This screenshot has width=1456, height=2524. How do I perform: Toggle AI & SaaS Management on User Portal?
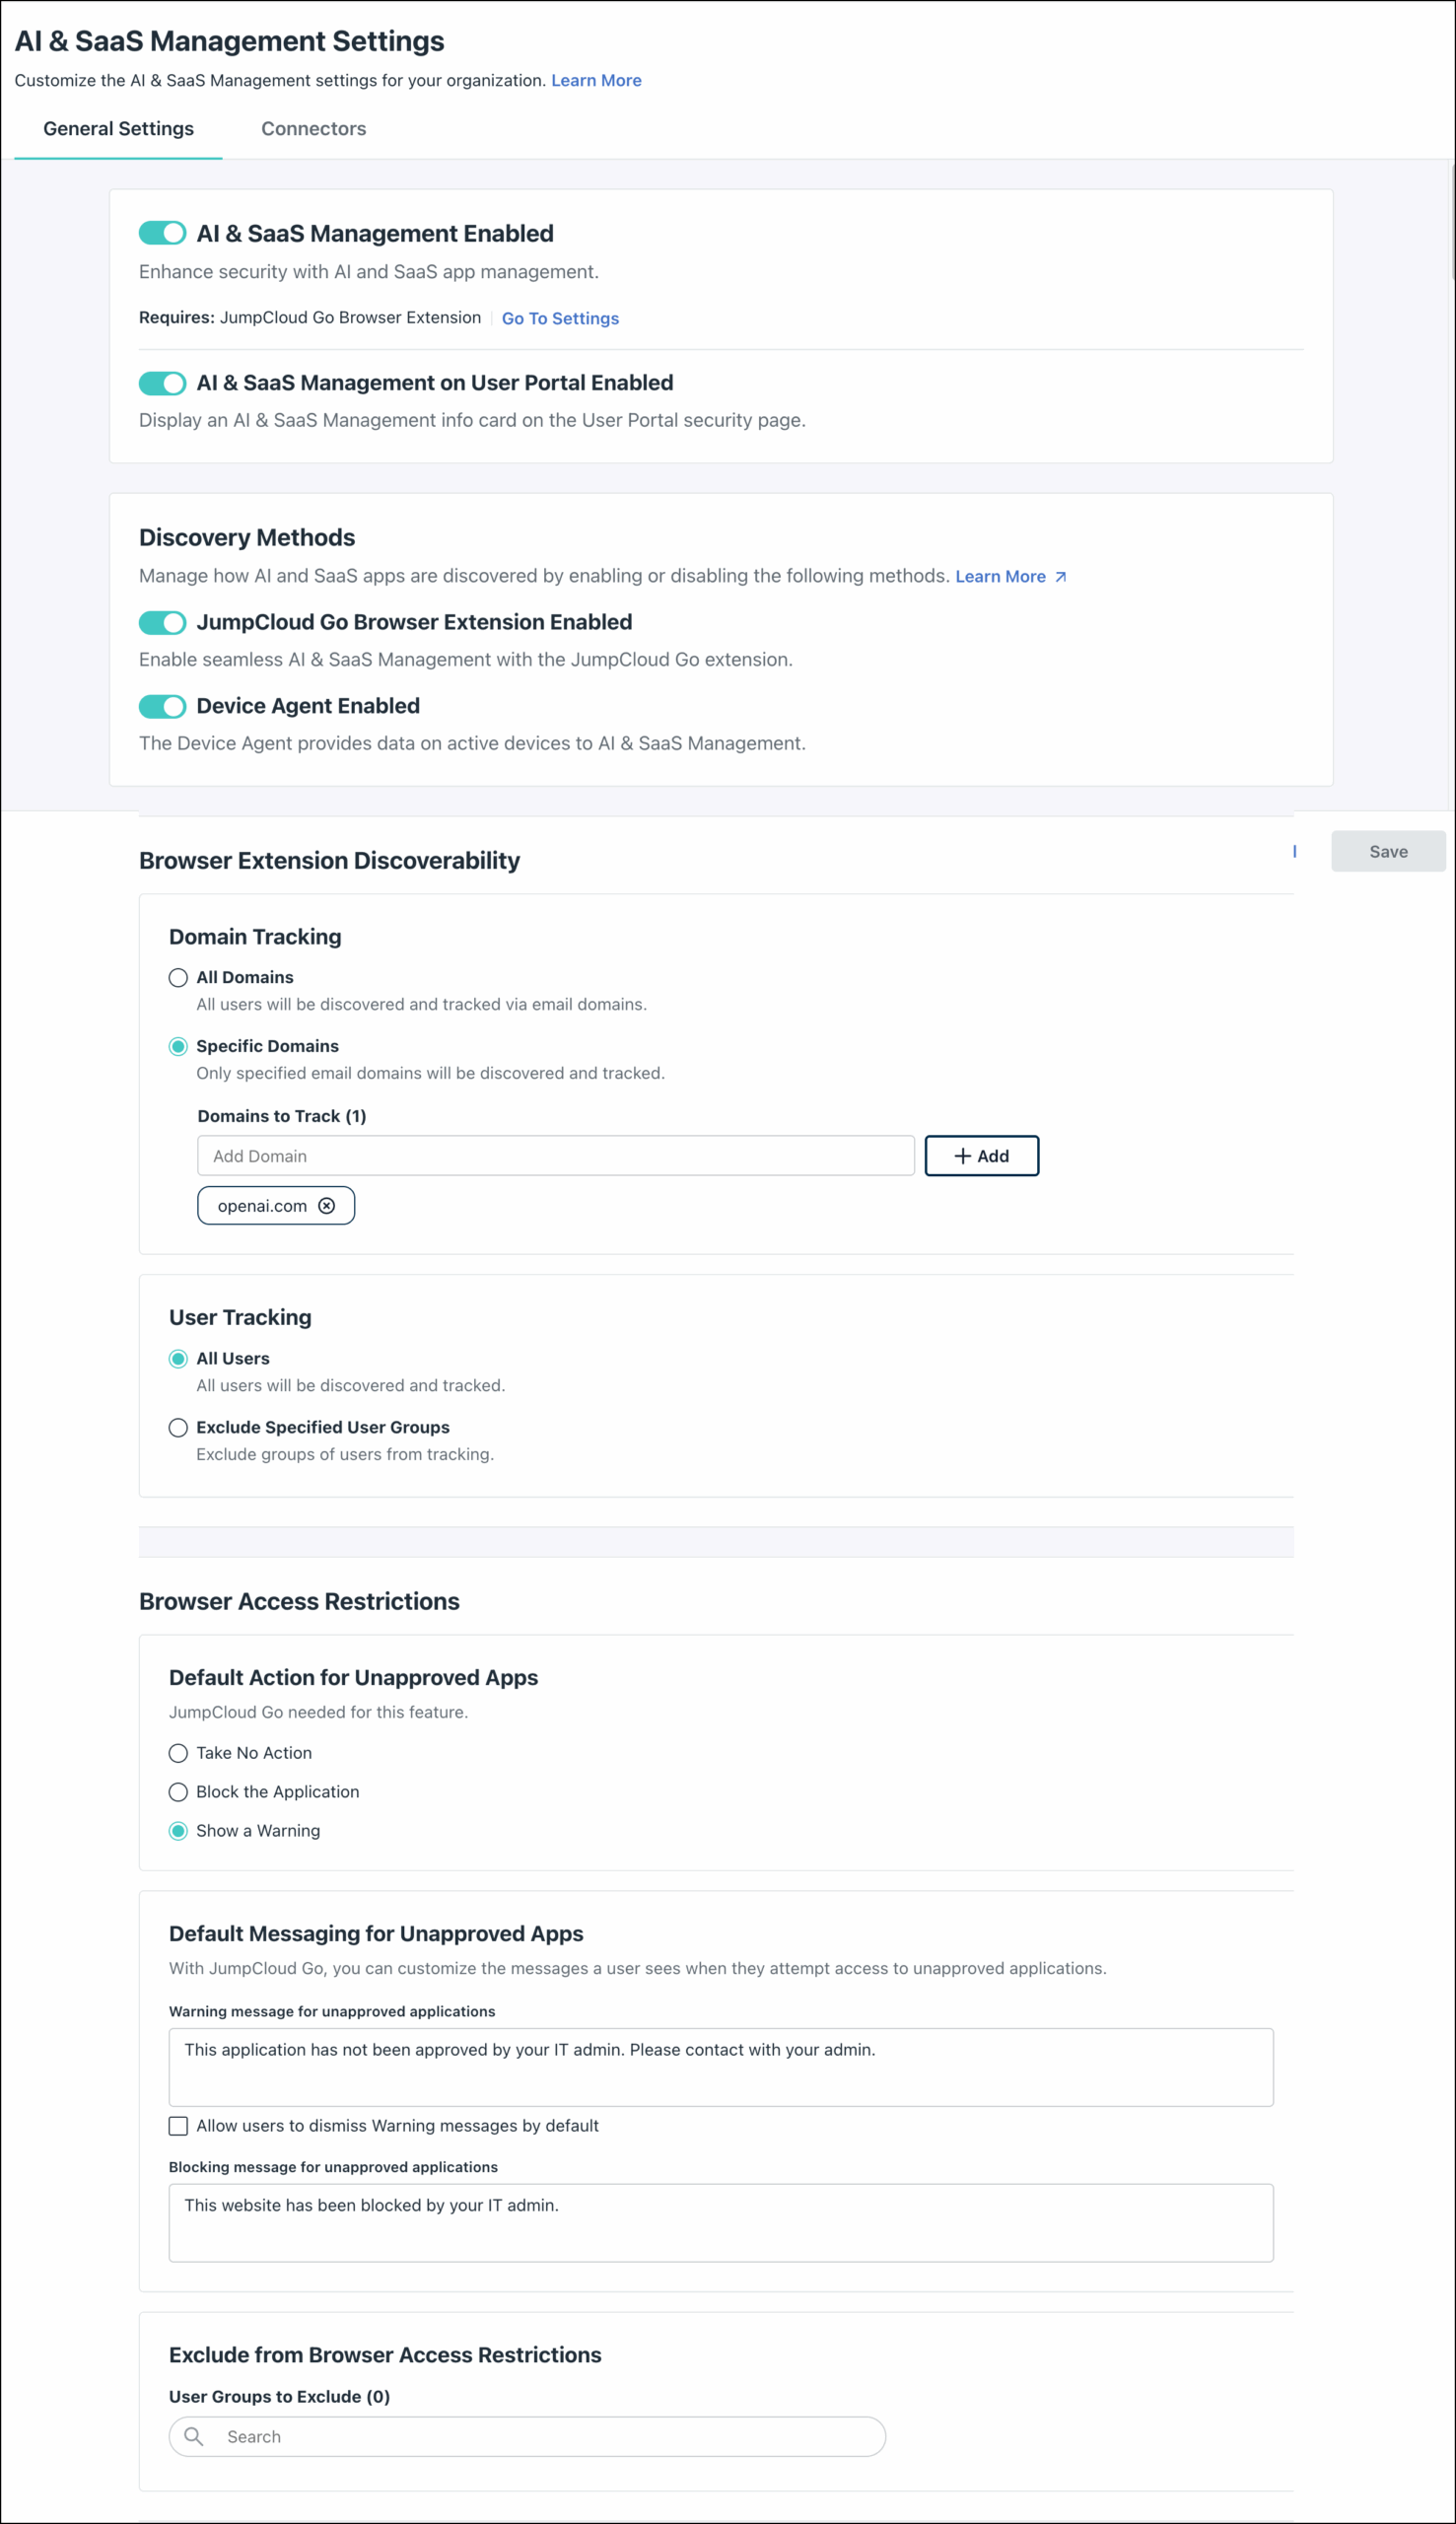coord(161,382)
